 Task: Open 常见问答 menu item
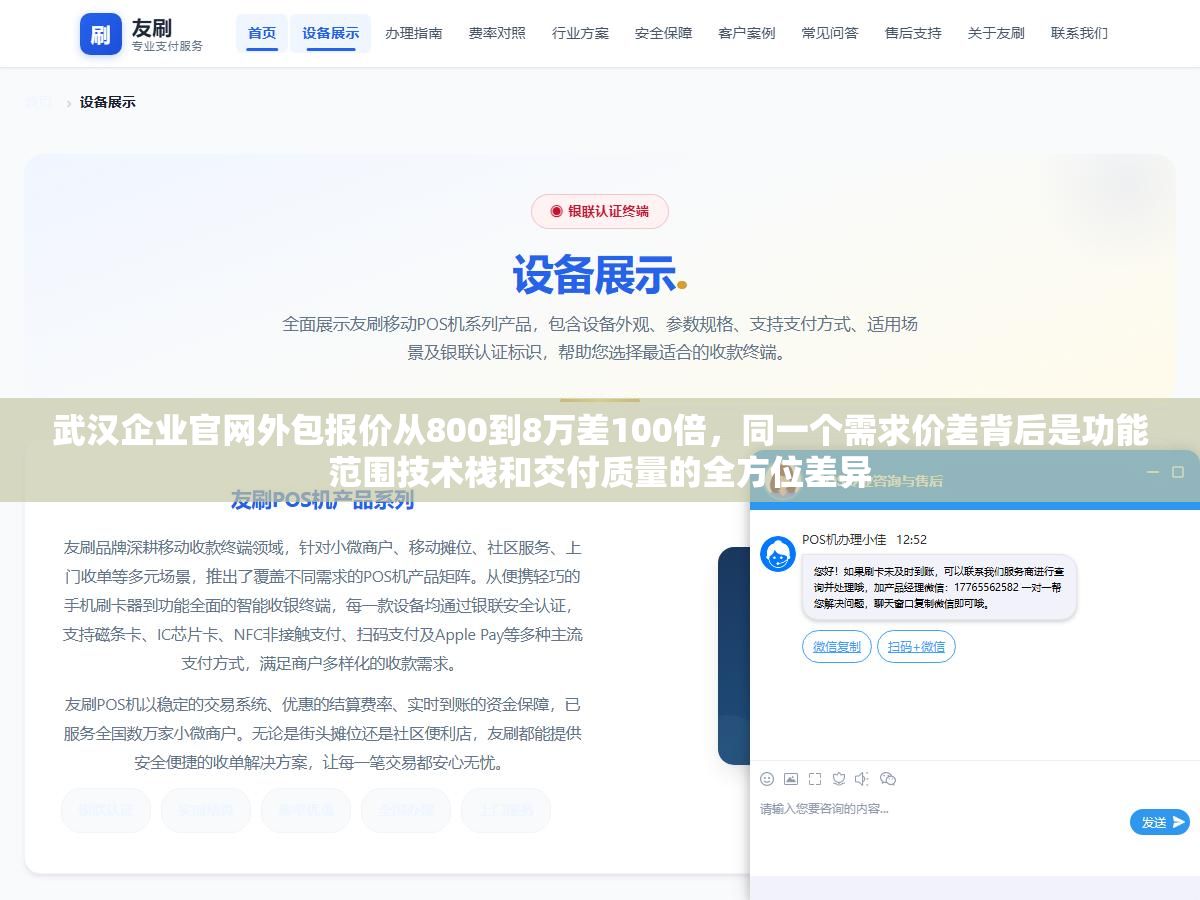[829, 33]
